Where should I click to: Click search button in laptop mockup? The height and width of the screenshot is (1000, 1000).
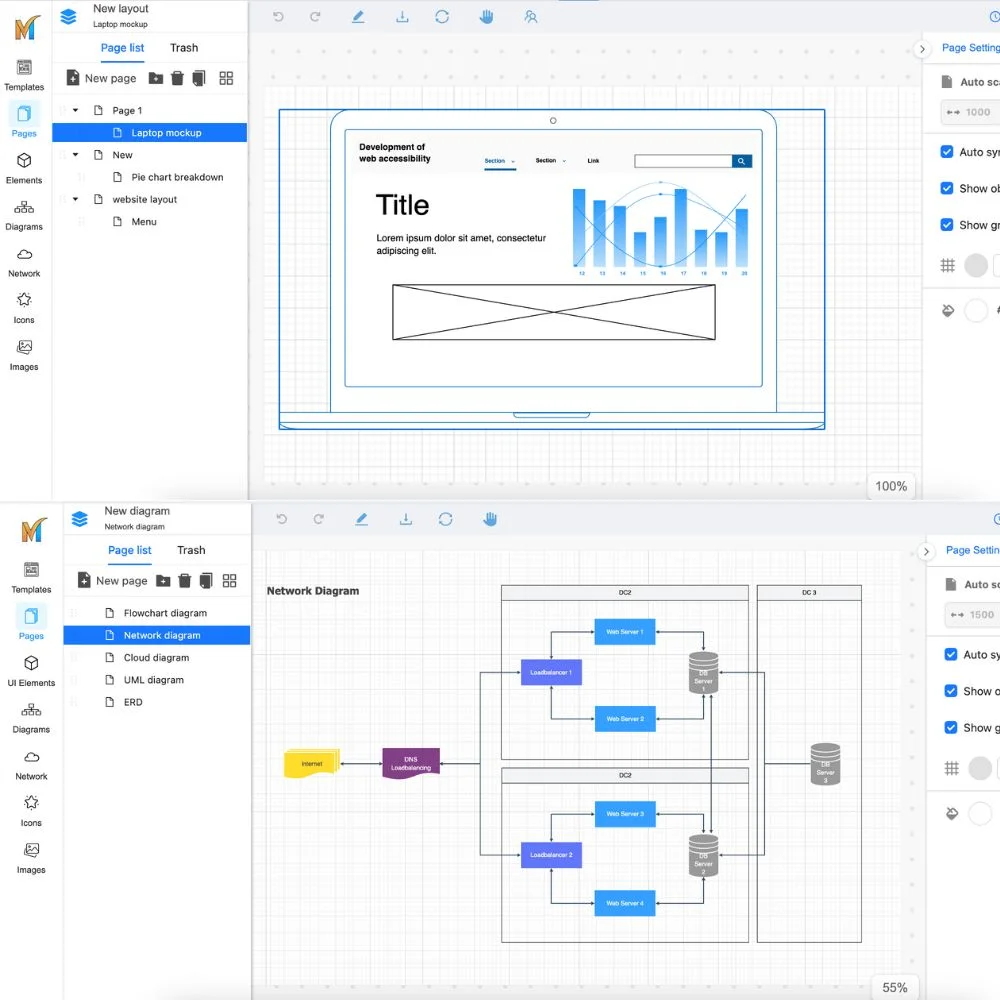(742, 161)
